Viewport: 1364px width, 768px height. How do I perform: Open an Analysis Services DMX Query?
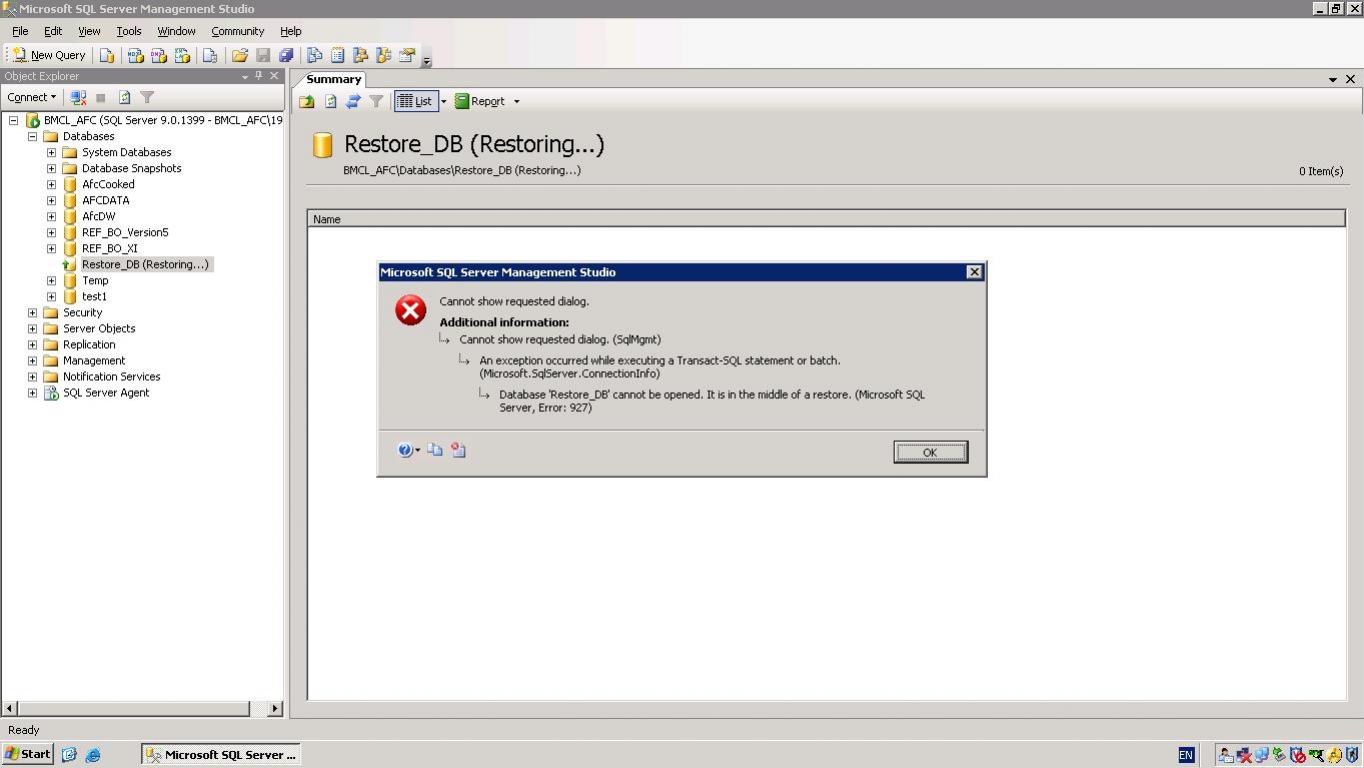(x=158, y=56)
